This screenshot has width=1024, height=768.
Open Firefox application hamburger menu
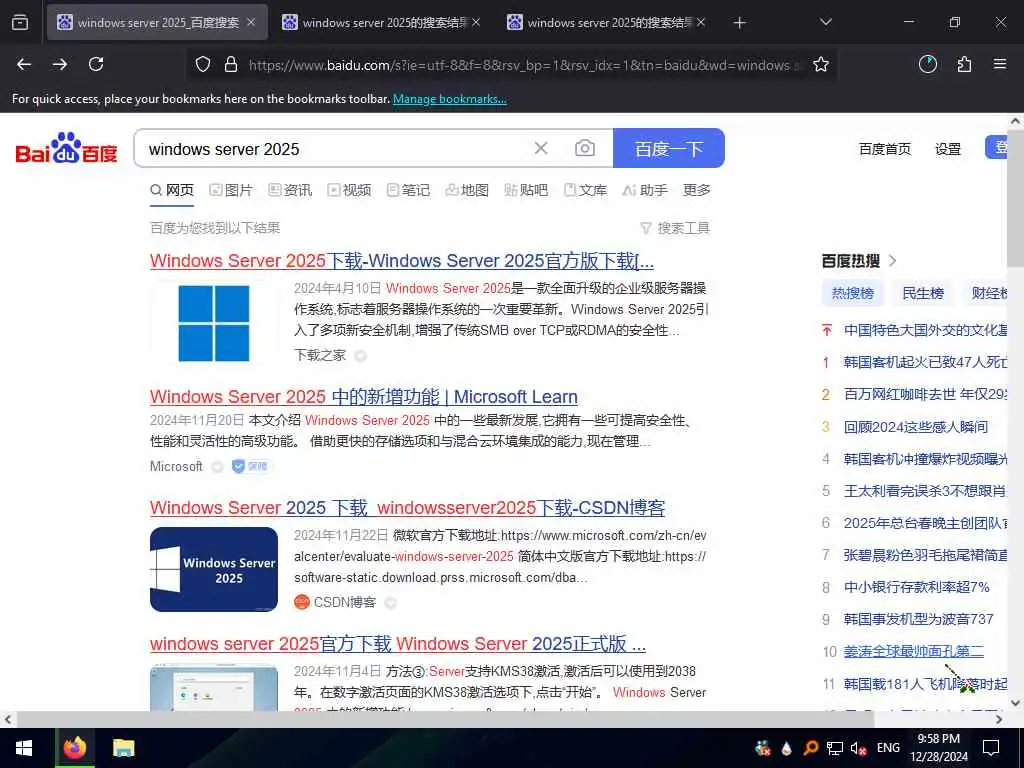coord(1000,64)
